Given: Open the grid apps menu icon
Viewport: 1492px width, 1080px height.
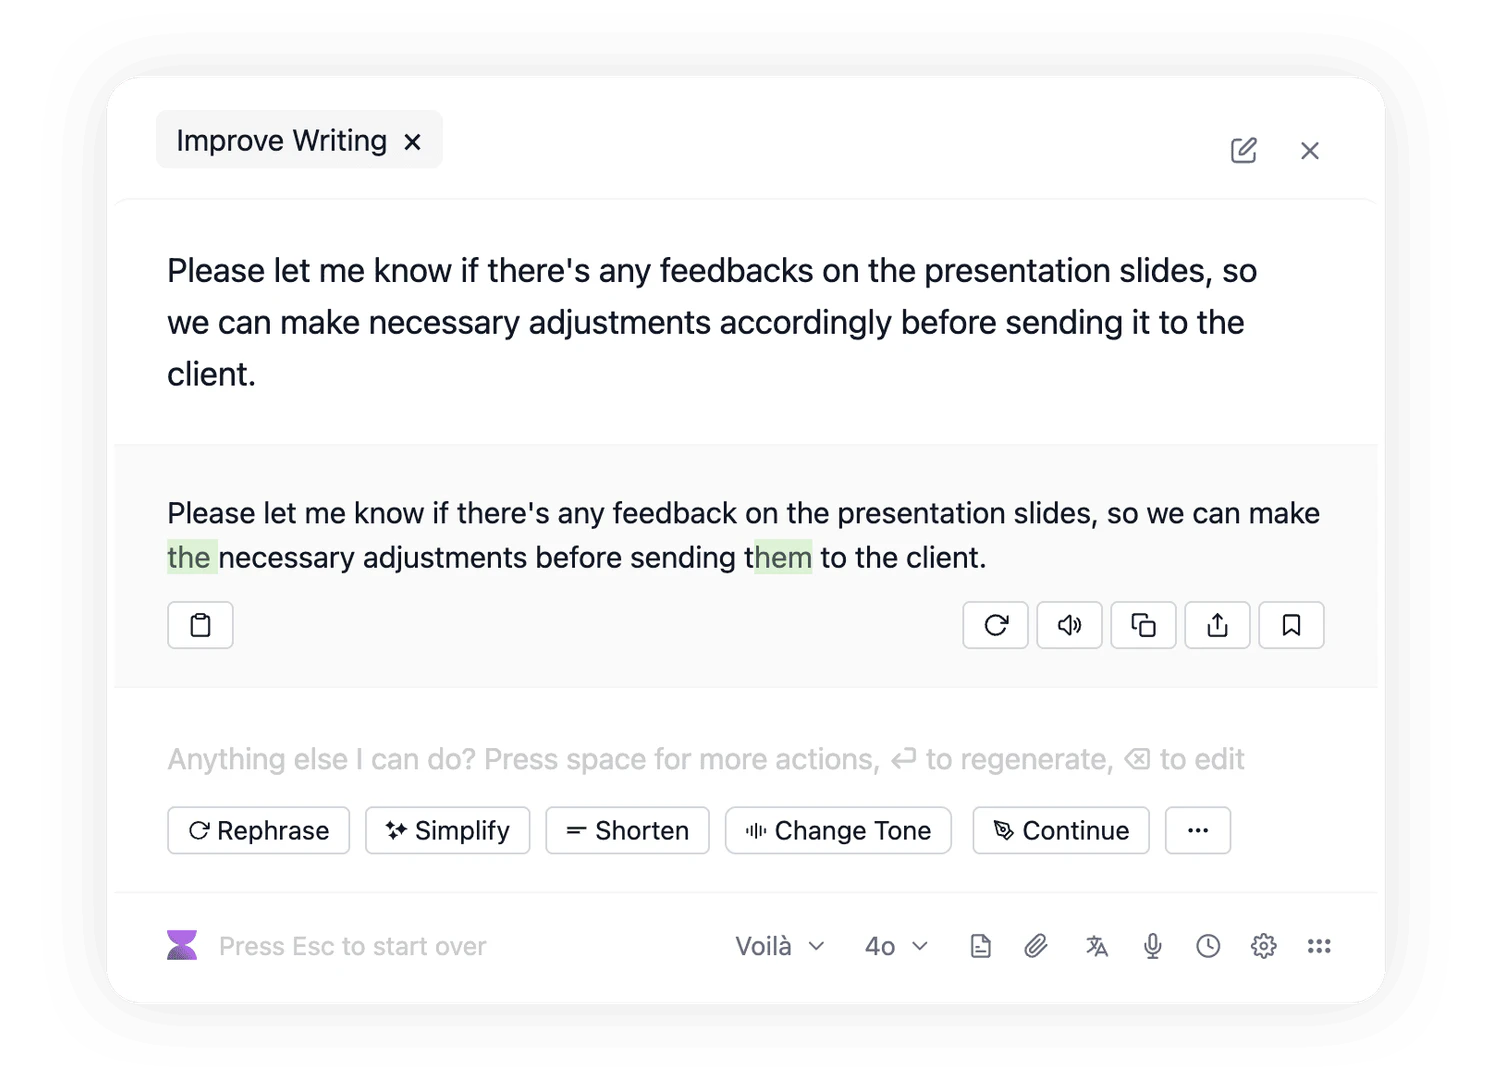Looking at the screenshot, I should pos(1319,945).
